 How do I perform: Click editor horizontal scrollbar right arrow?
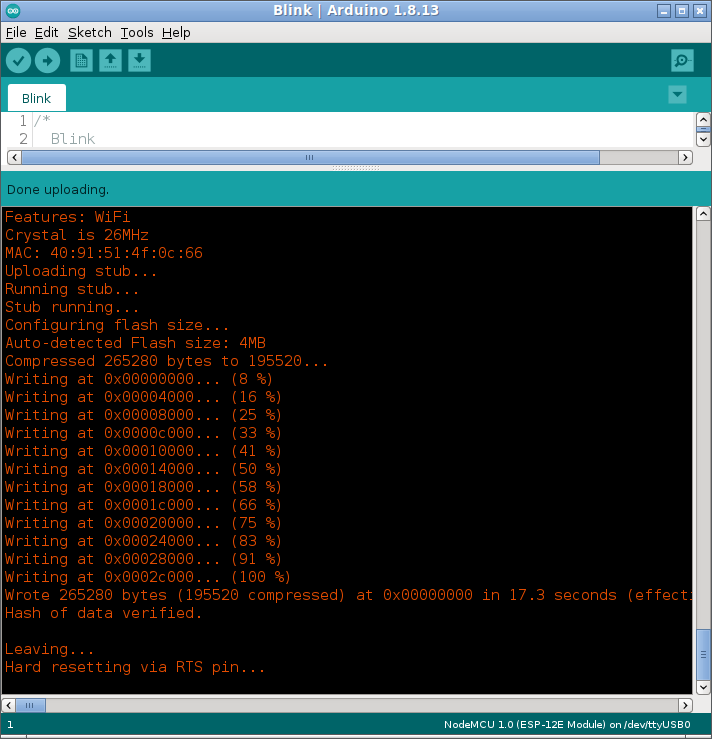click(685, 157)
